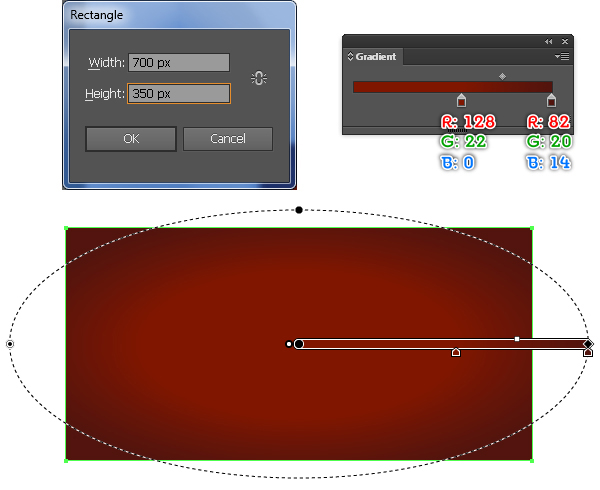Click the gradient color bar in panel
Image resolution: width=600 pixels, height=490 pixels.
point(453,87)
